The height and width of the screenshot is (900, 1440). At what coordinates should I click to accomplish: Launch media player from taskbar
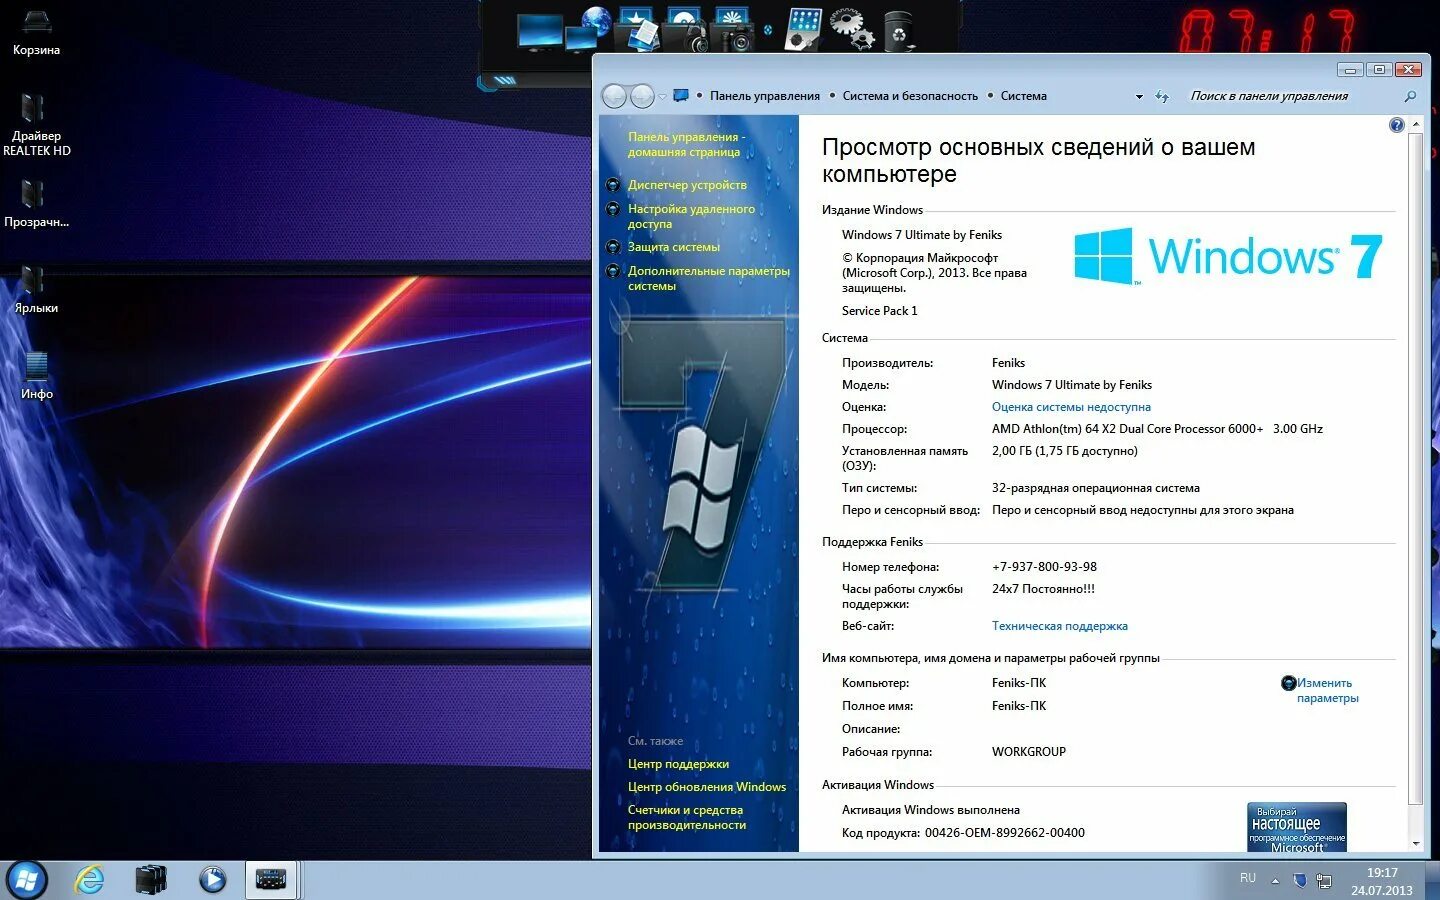click(213, 880)
